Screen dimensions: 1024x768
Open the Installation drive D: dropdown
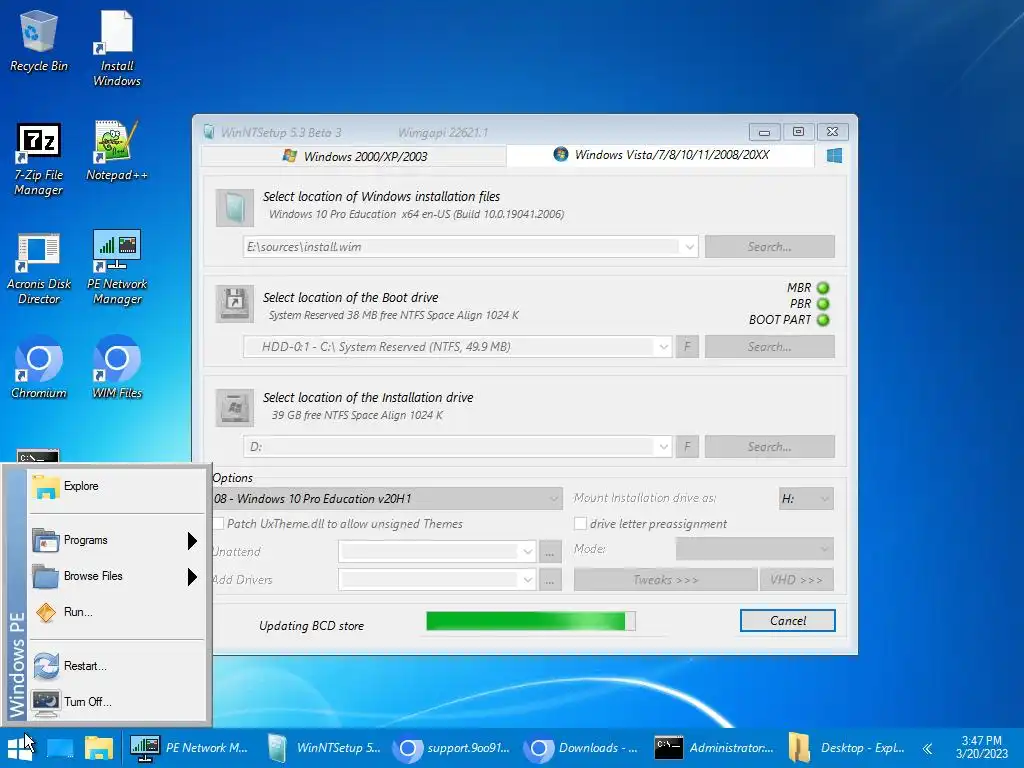point(664,447)
